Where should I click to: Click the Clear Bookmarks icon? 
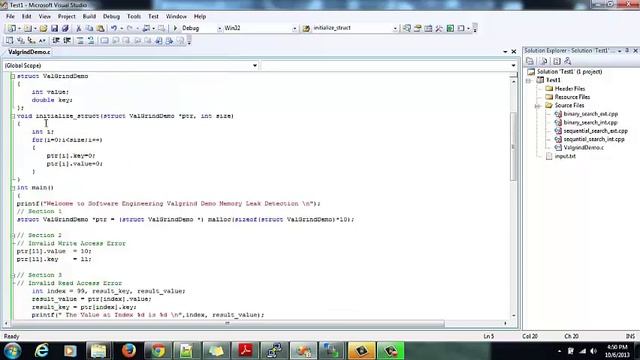180,40
